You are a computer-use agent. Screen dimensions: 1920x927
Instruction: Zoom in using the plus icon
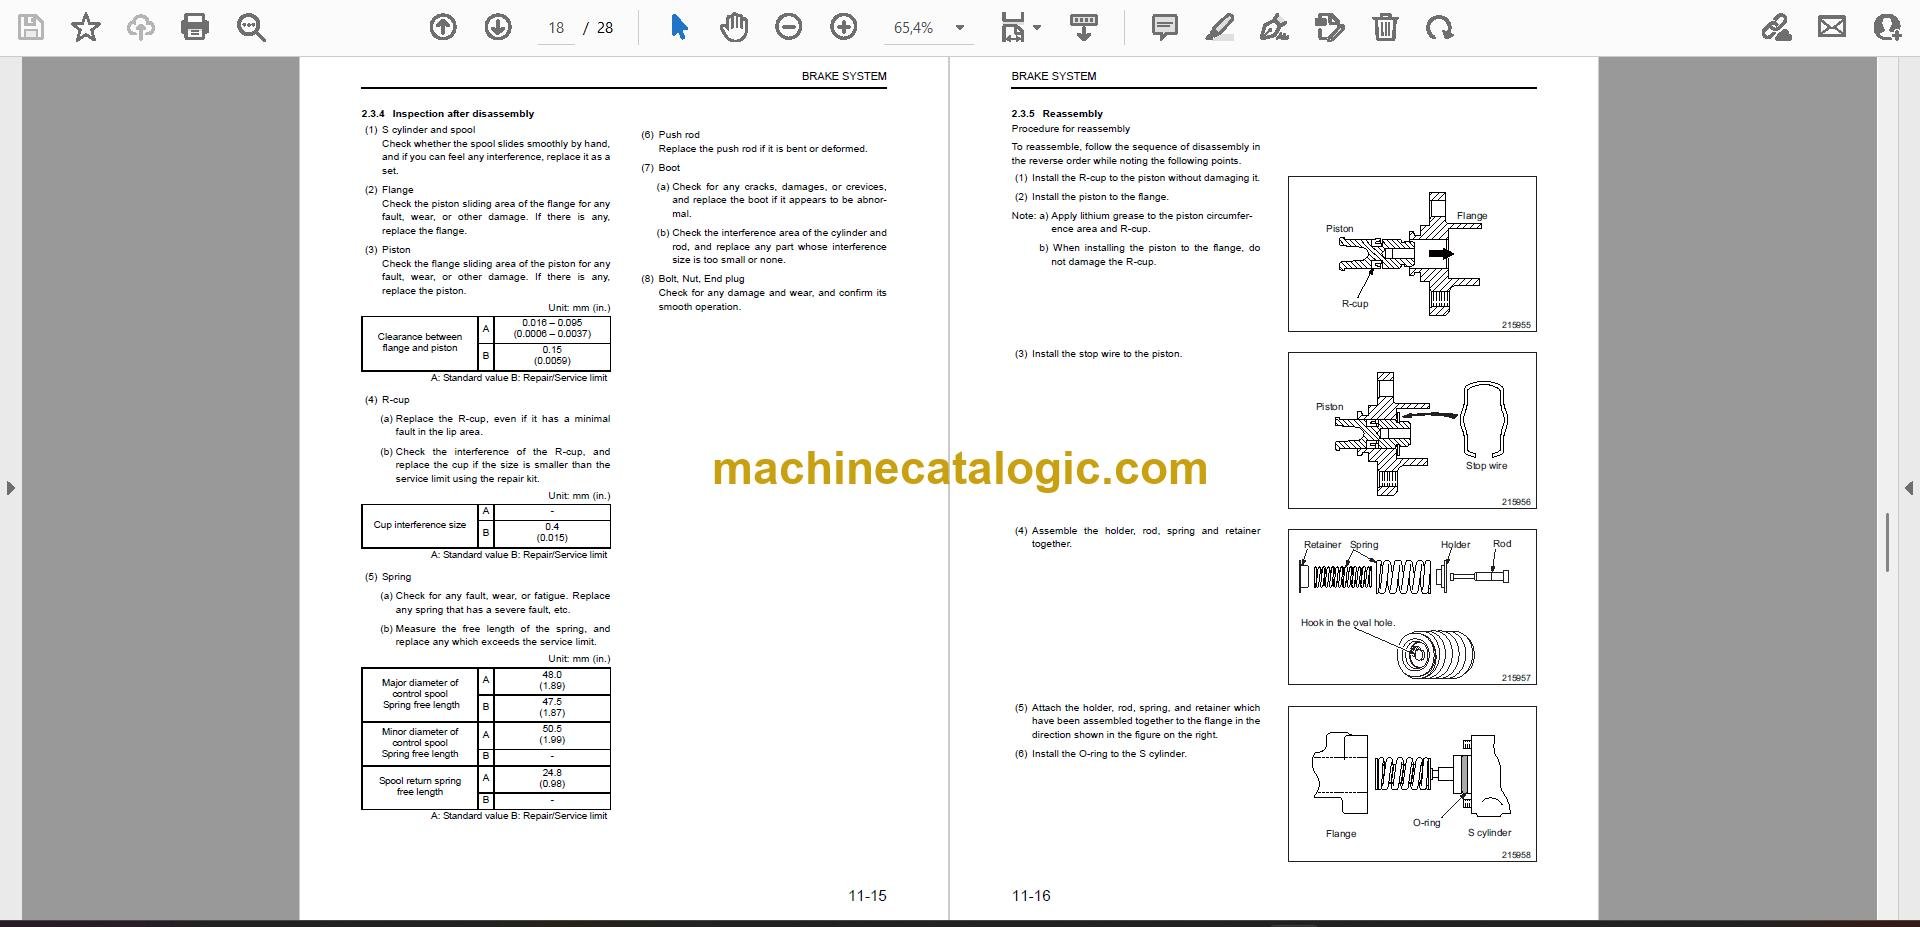point(844,28)
